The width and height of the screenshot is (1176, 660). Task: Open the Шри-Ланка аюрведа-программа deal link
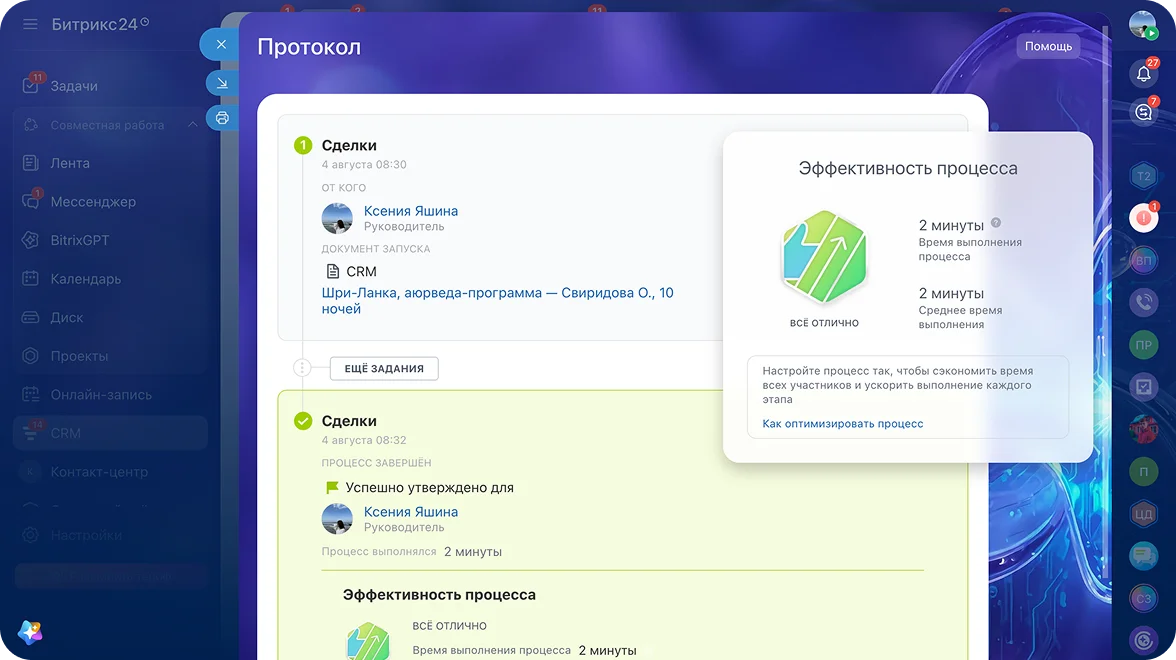497,301
